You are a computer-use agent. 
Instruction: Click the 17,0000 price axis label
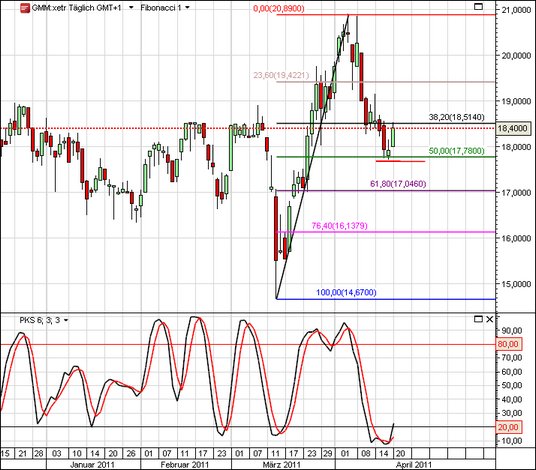(x=516, y=192)
